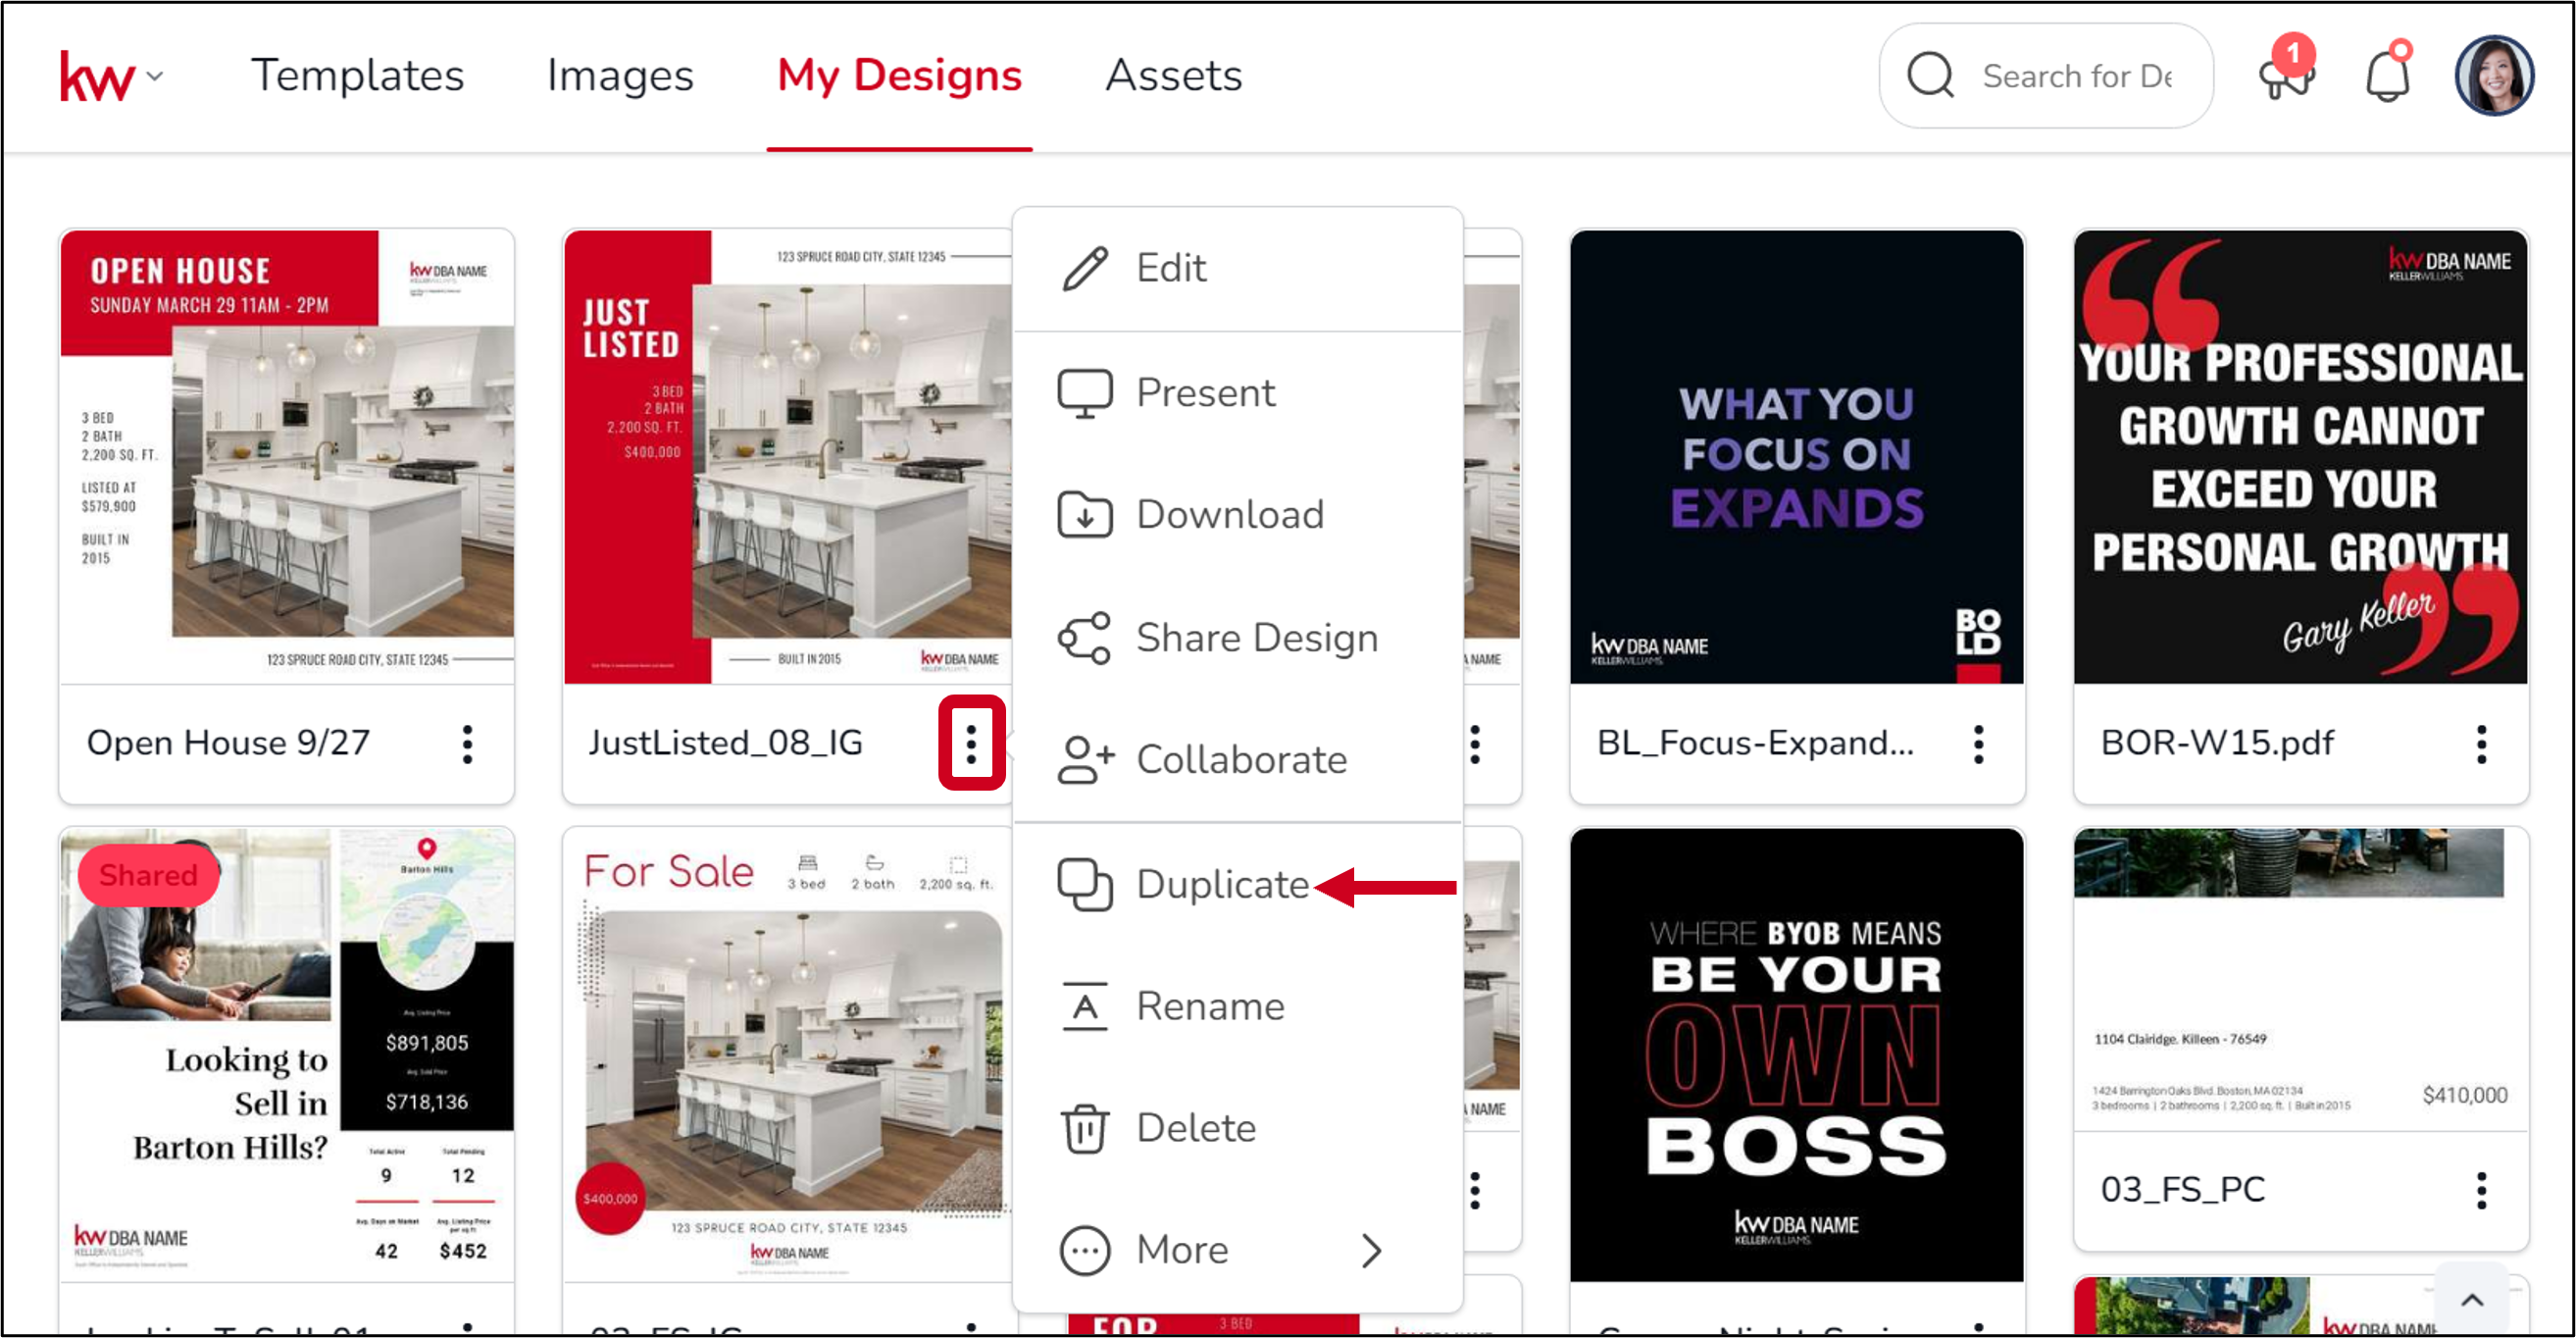2576x1338 pixels.
Task: Choose Edit from the context menu
Action: point(1237,268)
